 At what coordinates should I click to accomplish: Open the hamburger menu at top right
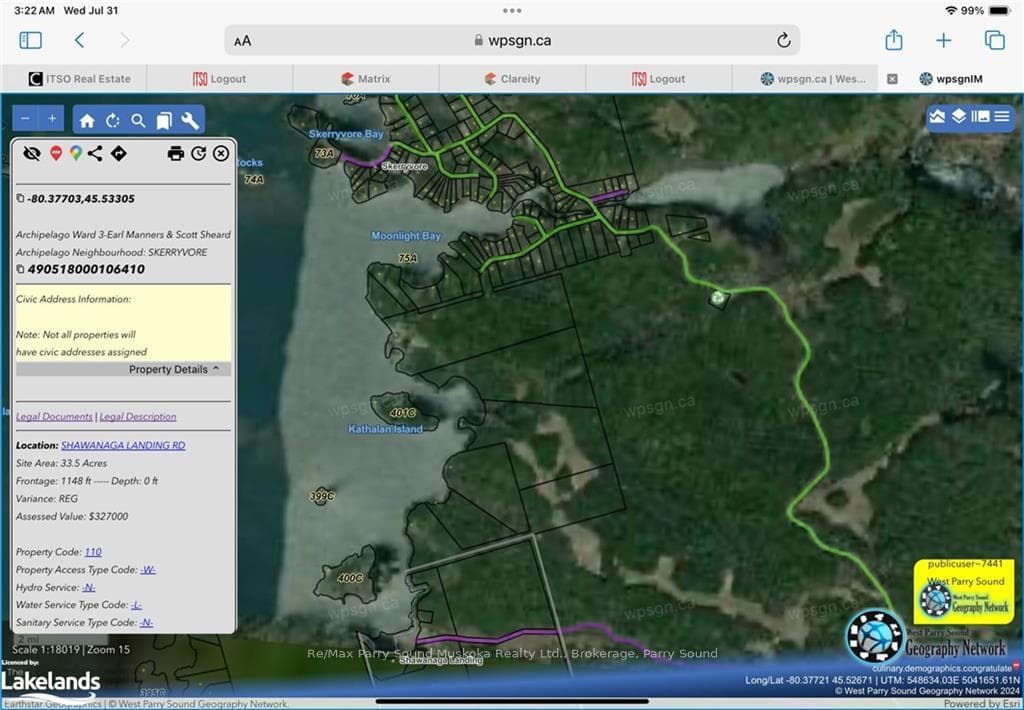pos(1002,116)
